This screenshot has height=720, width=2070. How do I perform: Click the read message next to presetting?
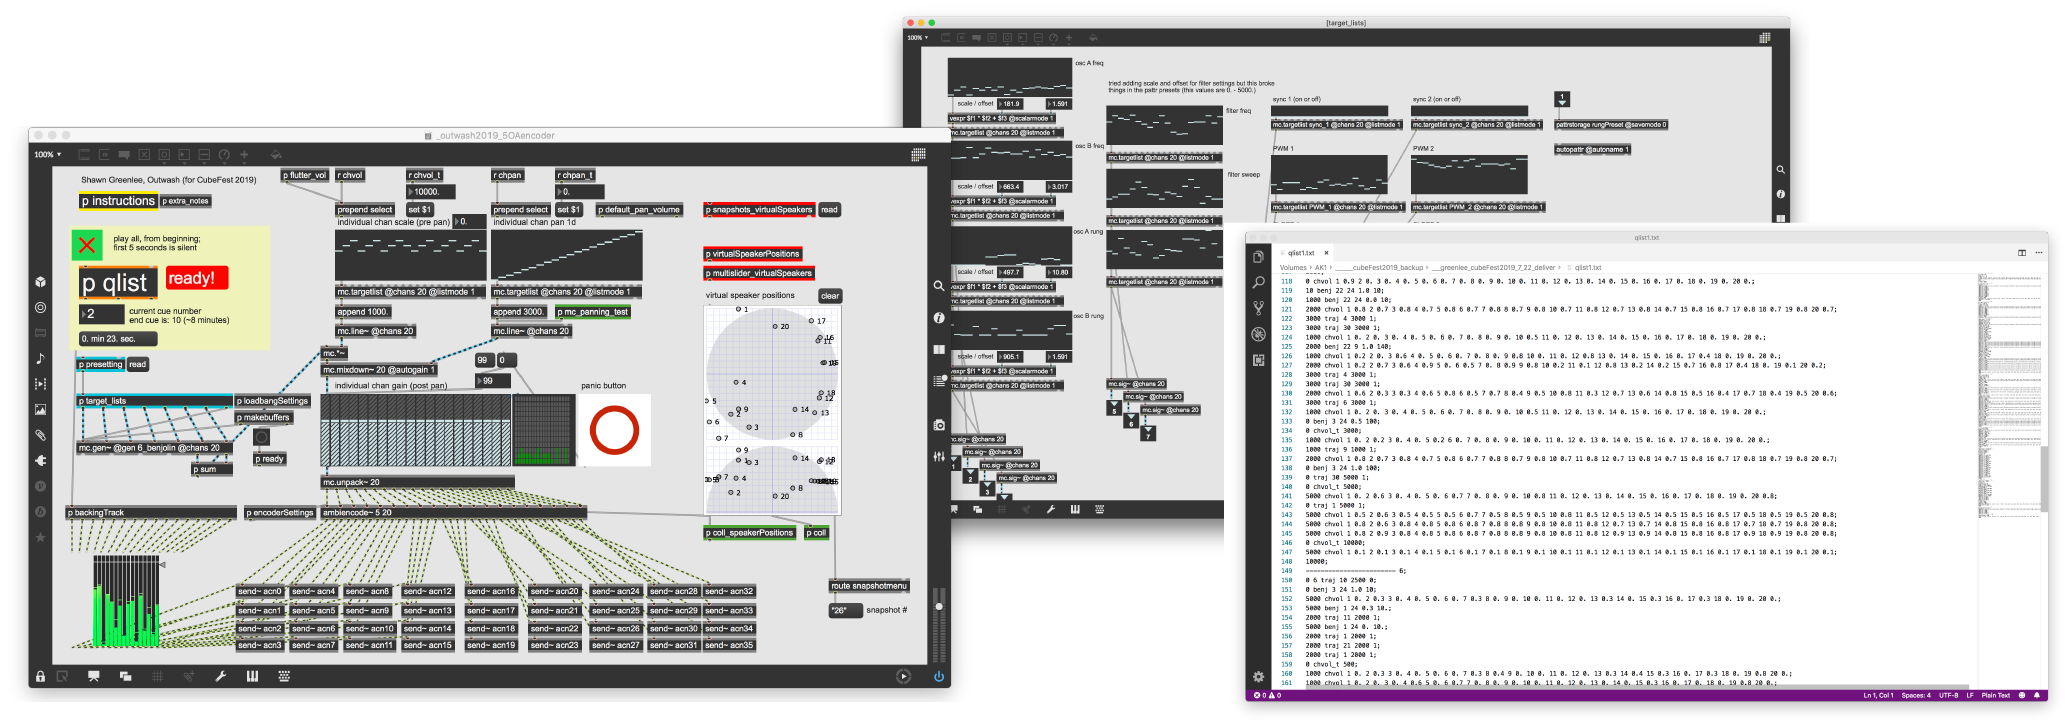click(x=138, y=365)
